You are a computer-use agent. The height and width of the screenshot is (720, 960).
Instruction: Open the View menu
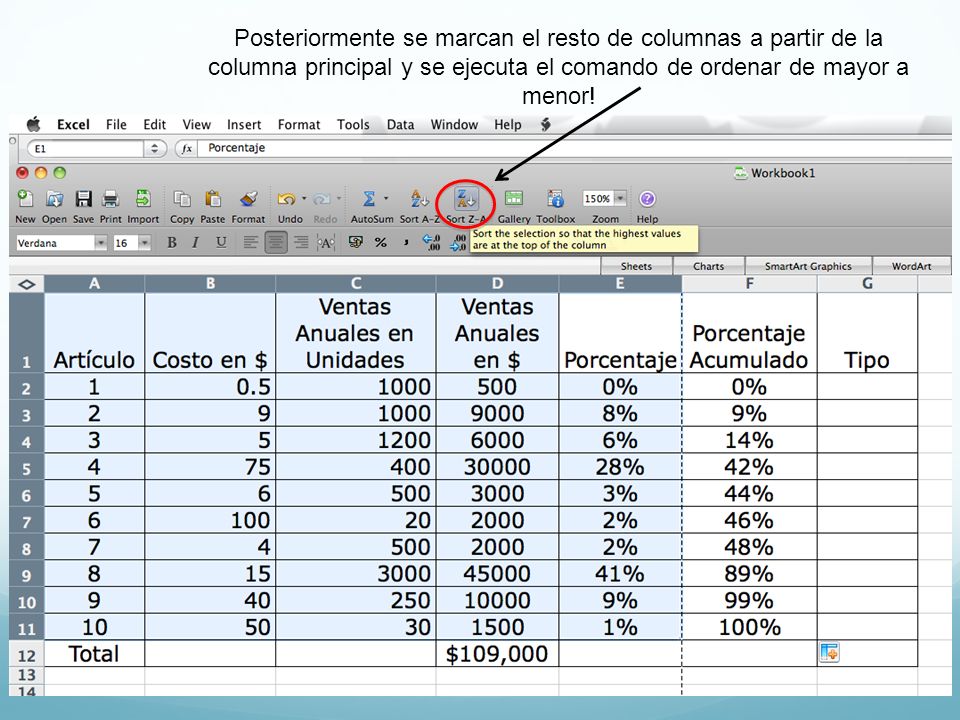[x=197, y=124]
